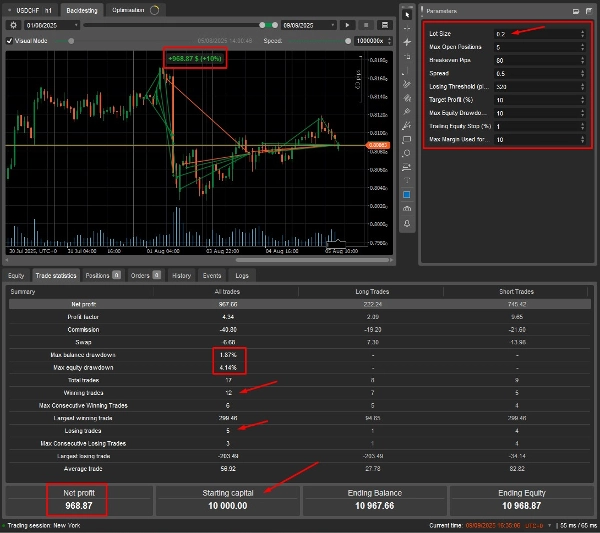Click the Speed slider handle
The height and width of the screenshot is (533, 600).
pos(348,41)
